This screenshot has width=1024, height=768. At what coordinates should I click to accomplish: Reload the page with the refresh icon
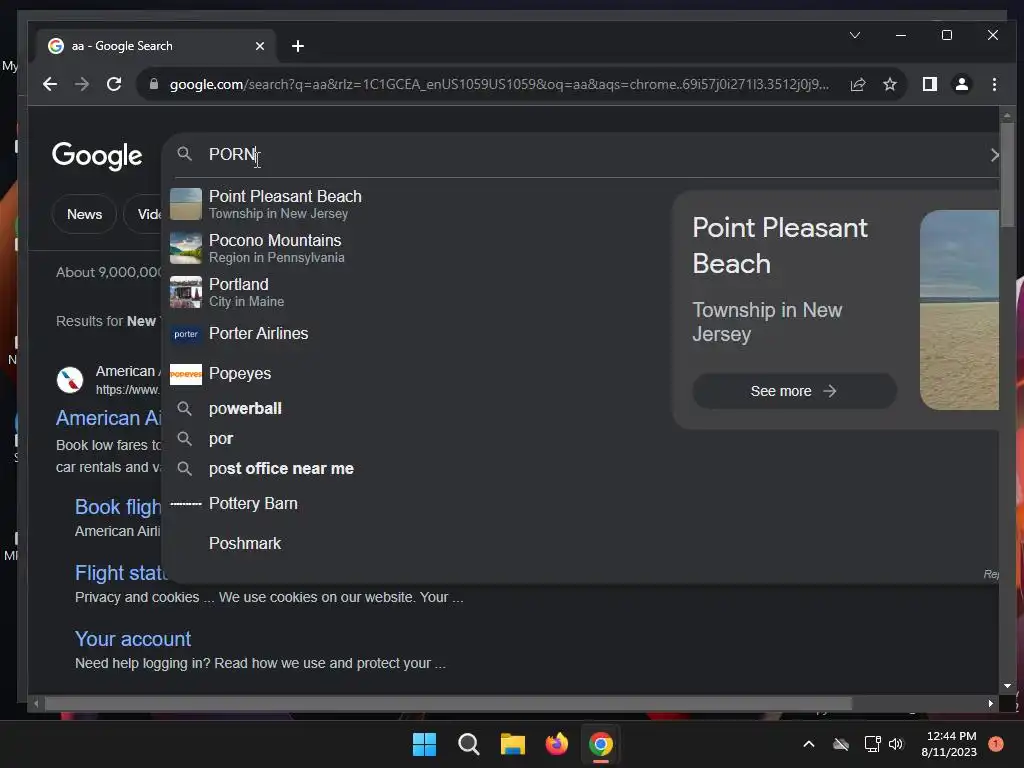pos(114,84)
